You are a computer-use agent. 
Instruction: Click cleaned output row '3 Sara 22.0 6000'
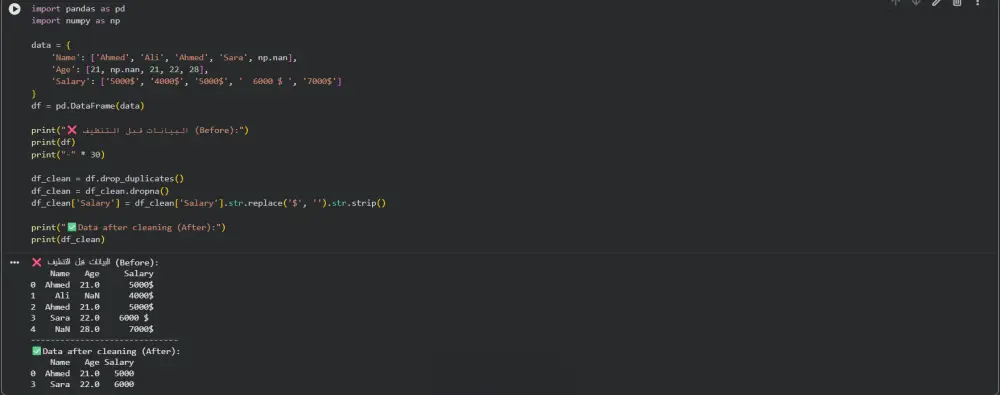82,385
